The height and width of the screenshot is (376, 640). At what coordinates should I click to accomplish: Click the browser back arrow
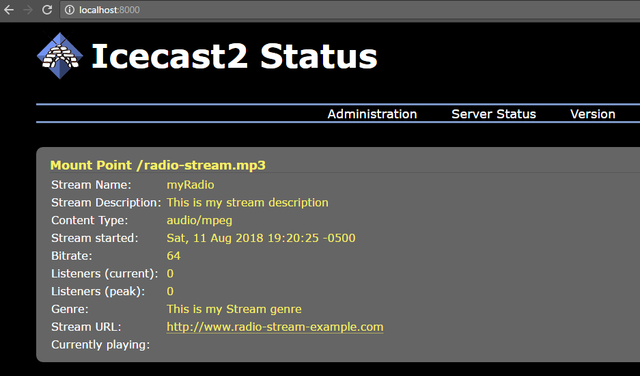(9, 10)
